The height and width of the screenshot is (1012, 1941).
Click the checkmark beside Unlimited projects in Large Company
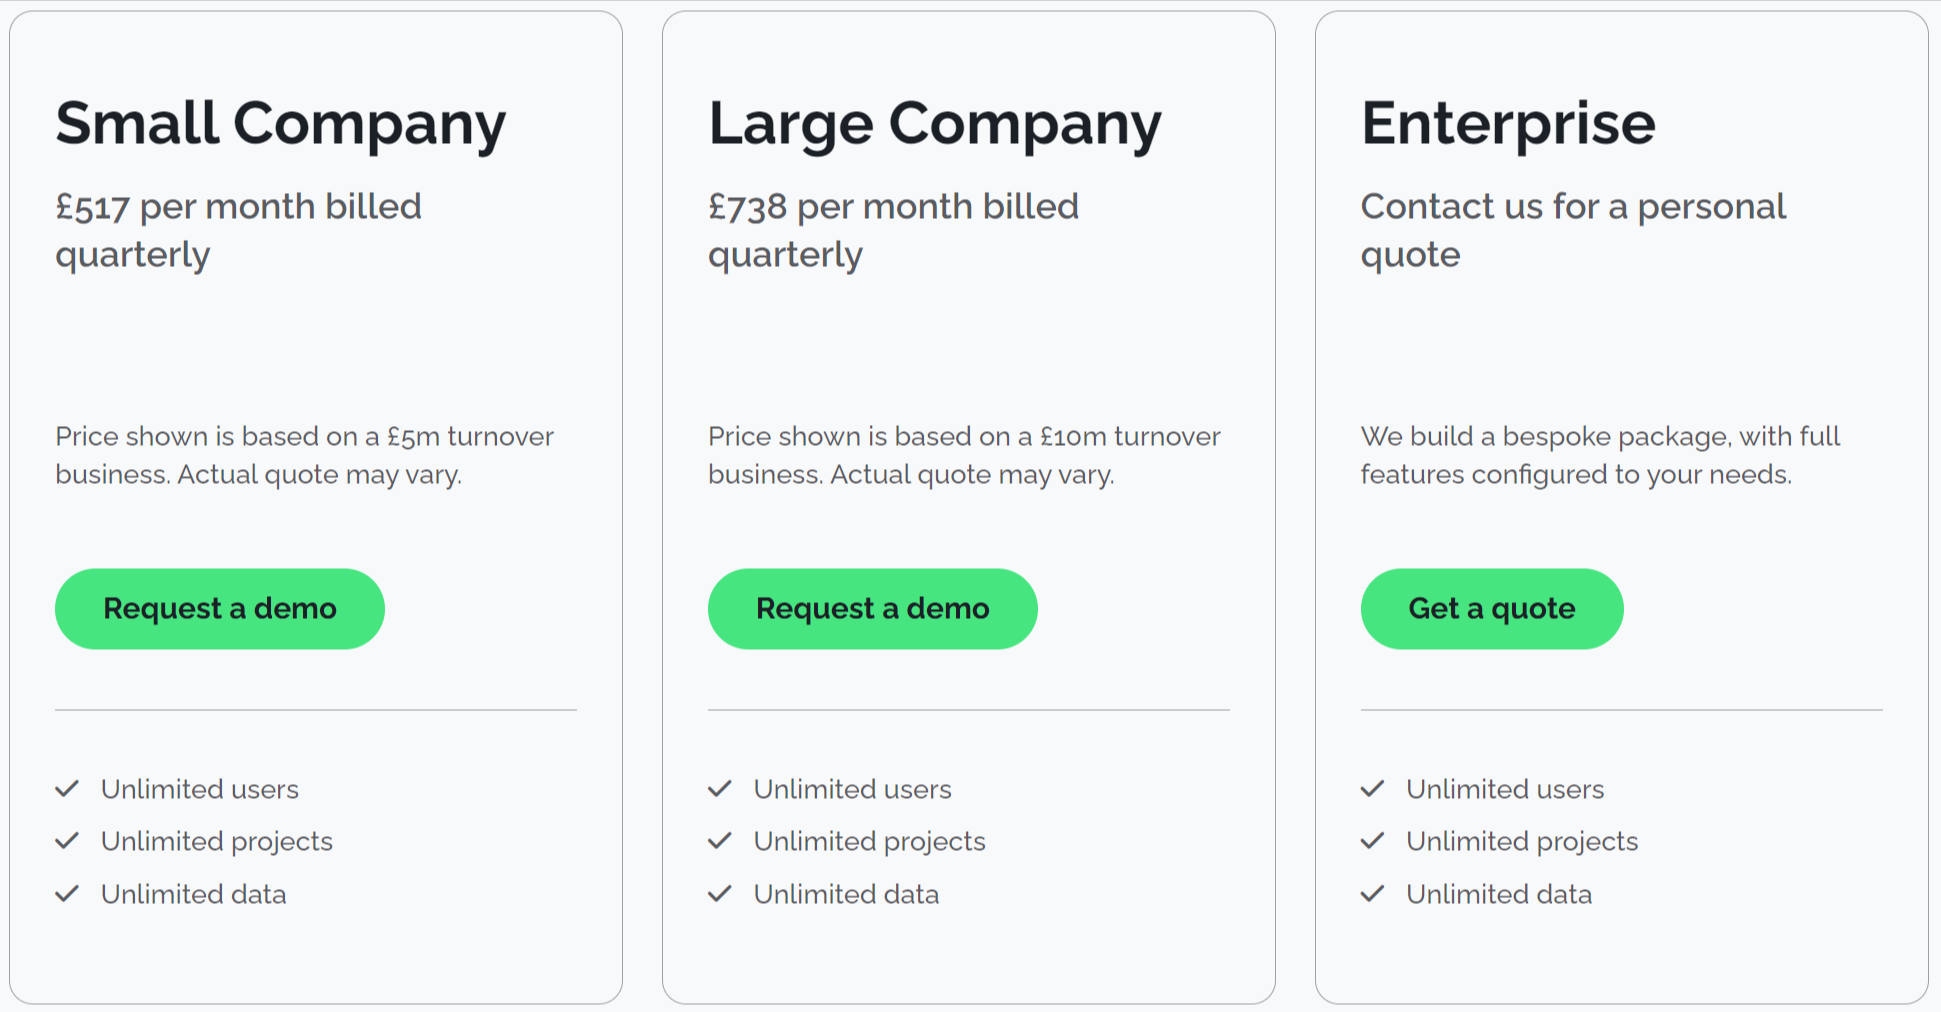[720, 841]
